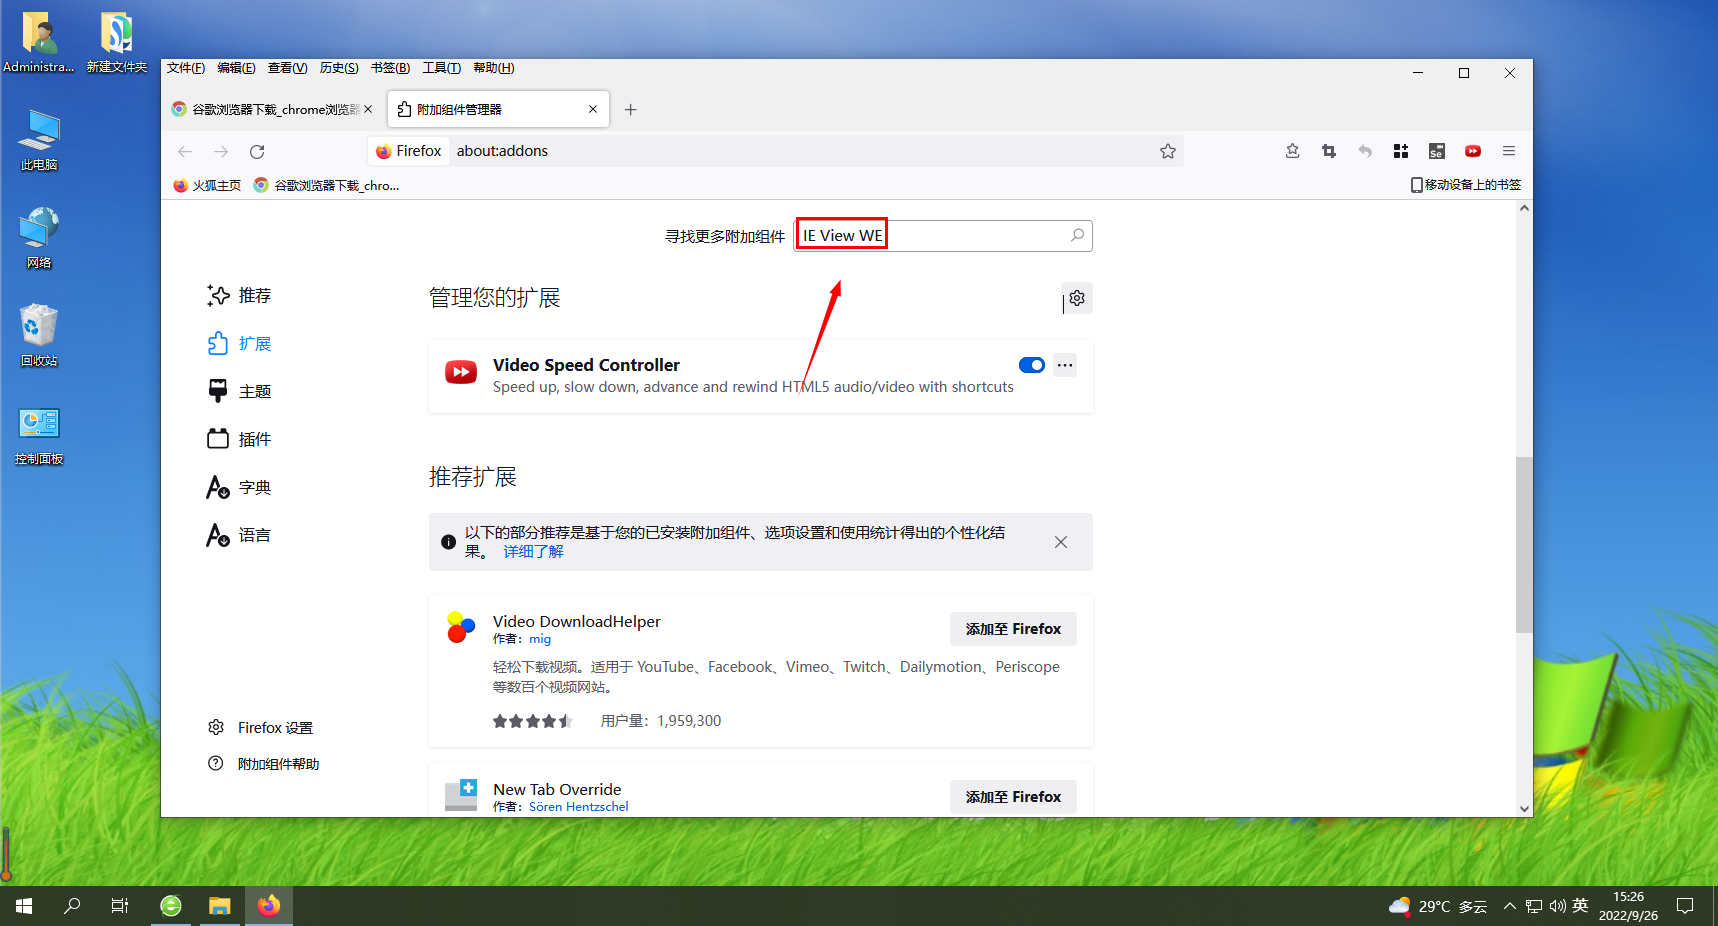This screenshot has width=1718, height=926.
Task: Bookmark this page with the star
Action: [1168, 151]
